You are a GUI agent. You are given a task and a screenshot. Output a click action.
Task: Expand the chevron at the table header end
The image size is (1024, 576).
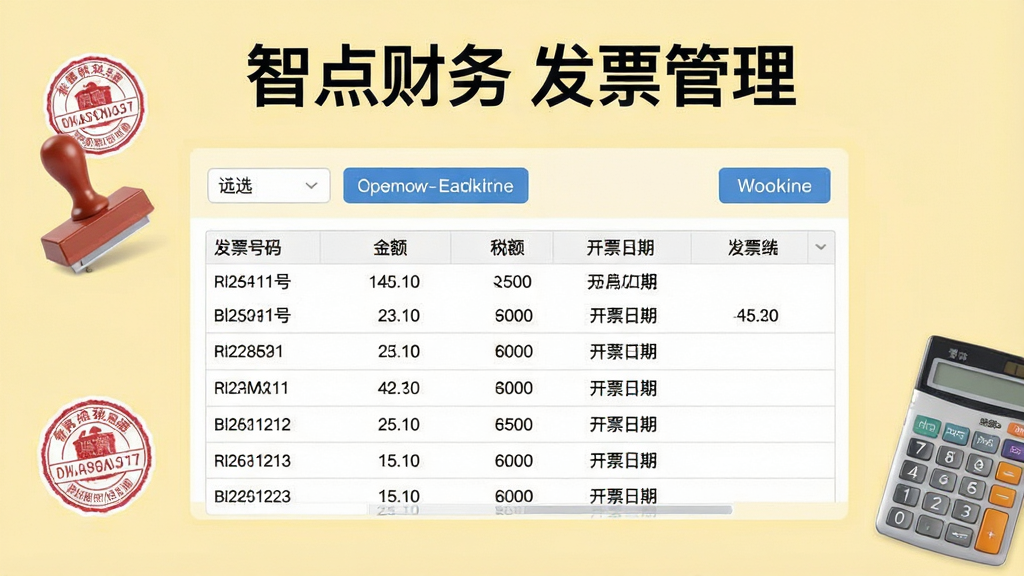[x=821, y=248]
